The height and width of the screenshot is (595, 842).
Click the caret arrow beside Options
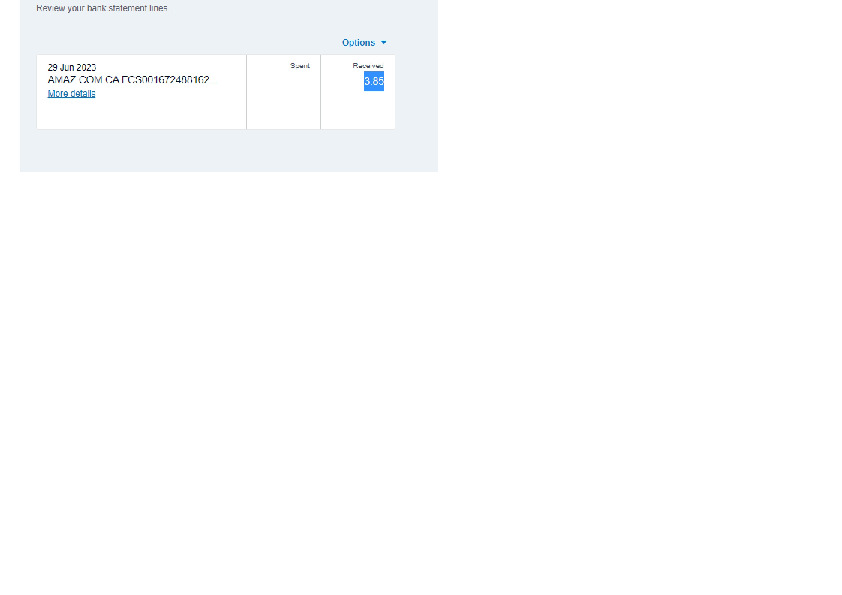click(x=384, y=43)
